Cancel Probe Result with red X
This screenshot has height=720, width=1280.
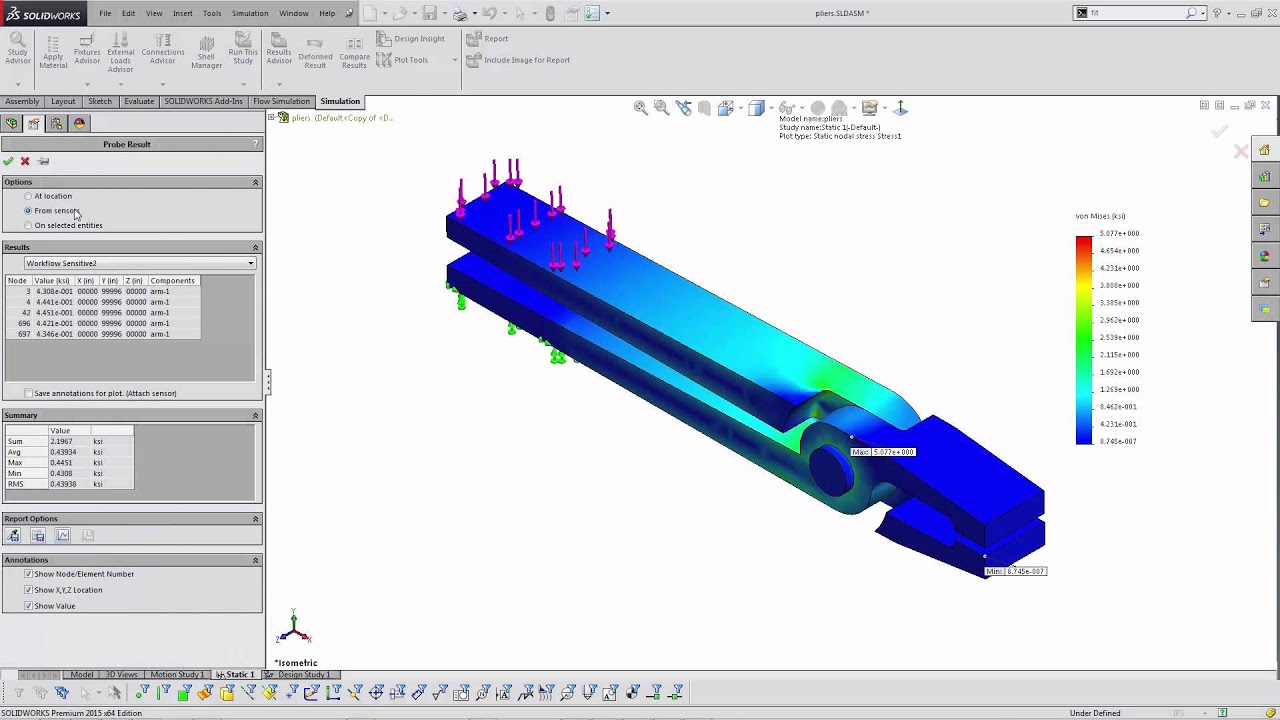pyautogui.click(x=25, y=161)
